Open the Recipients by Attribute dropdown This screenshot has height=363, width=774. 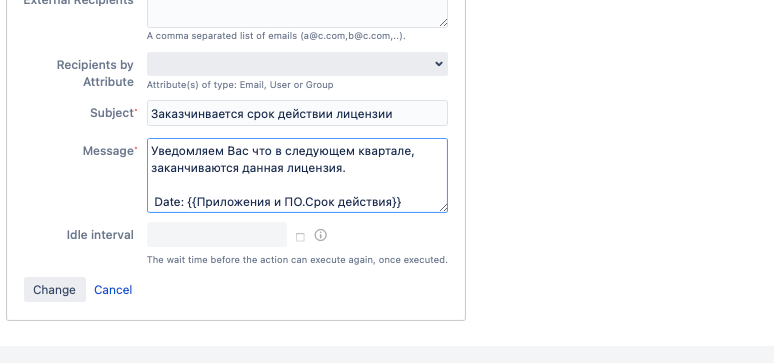[x=297, y=64]
